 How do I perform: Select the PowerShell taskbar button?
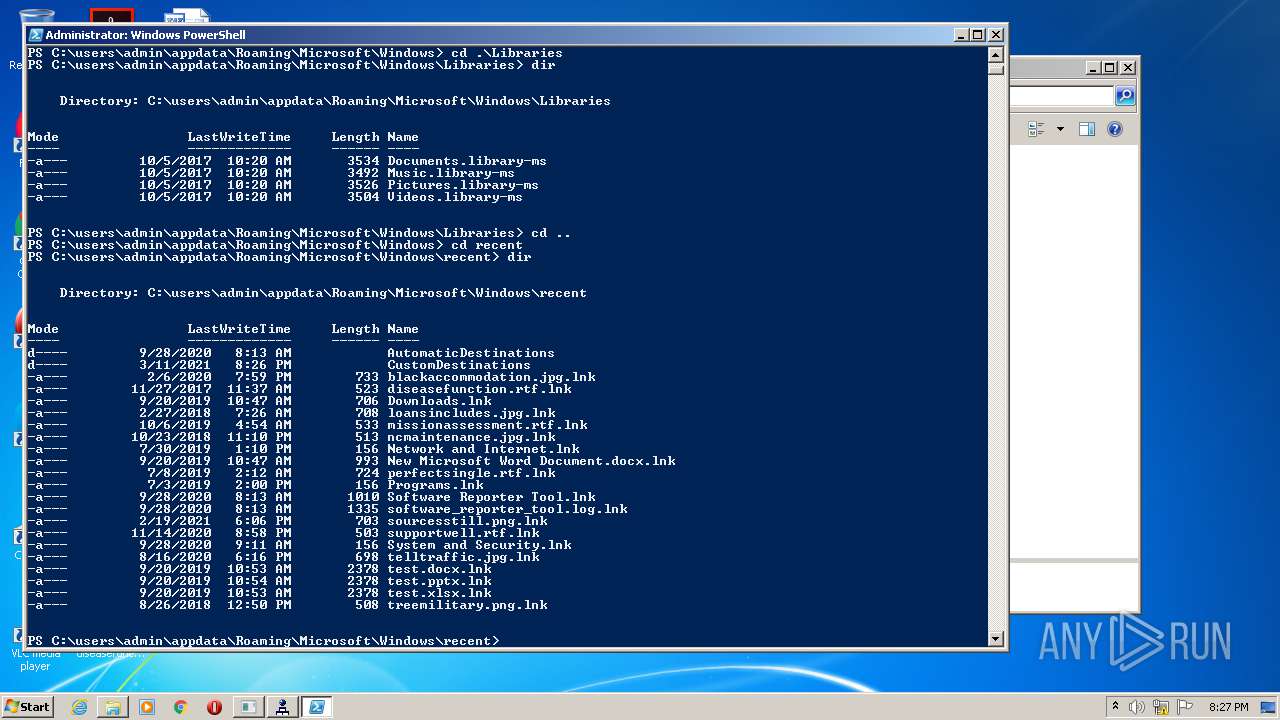(316, 707)
